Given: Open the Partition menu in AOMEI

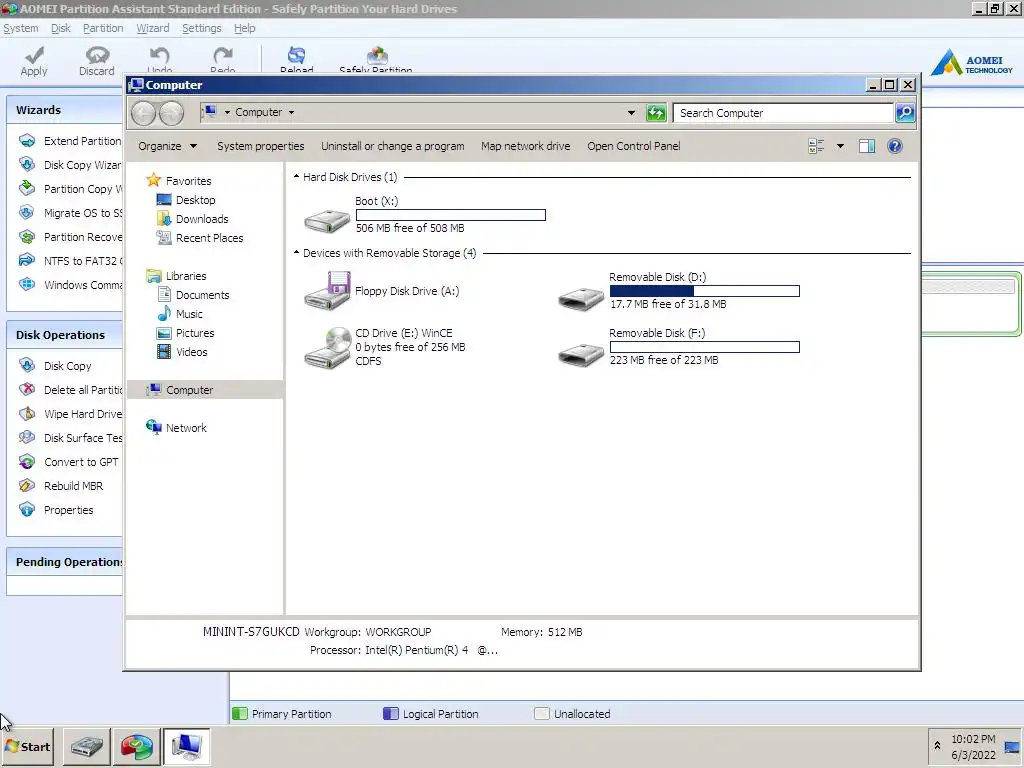Looking at the screenshot, I should [103, 28].
